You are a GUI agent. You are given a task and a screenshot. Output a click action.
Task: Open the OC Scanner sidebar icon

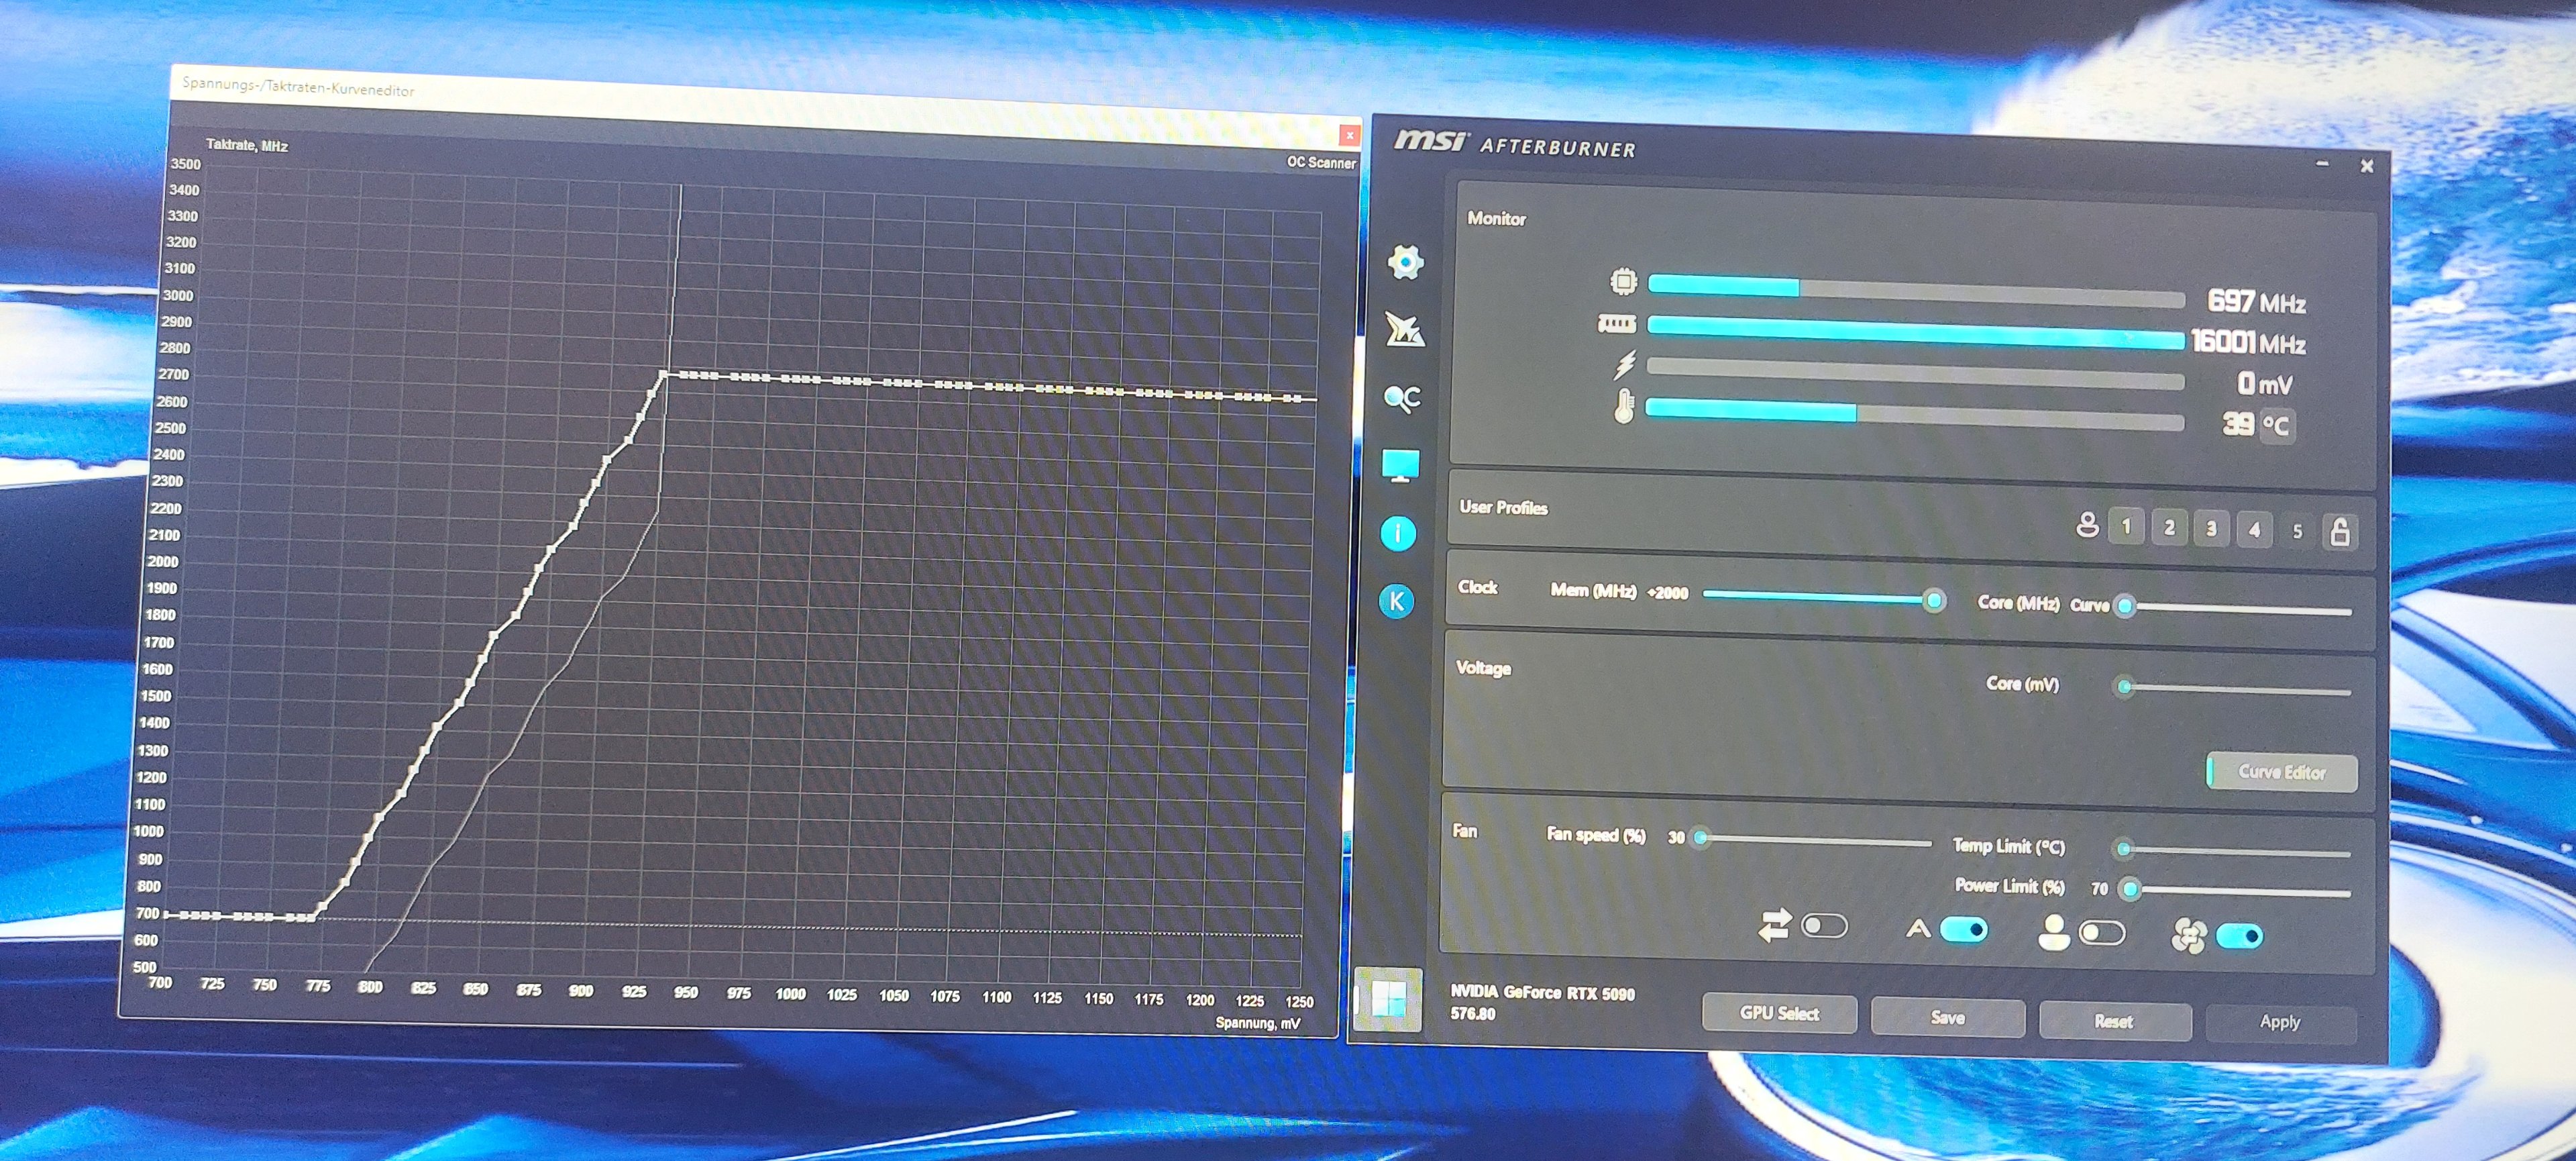(1402, 398)
